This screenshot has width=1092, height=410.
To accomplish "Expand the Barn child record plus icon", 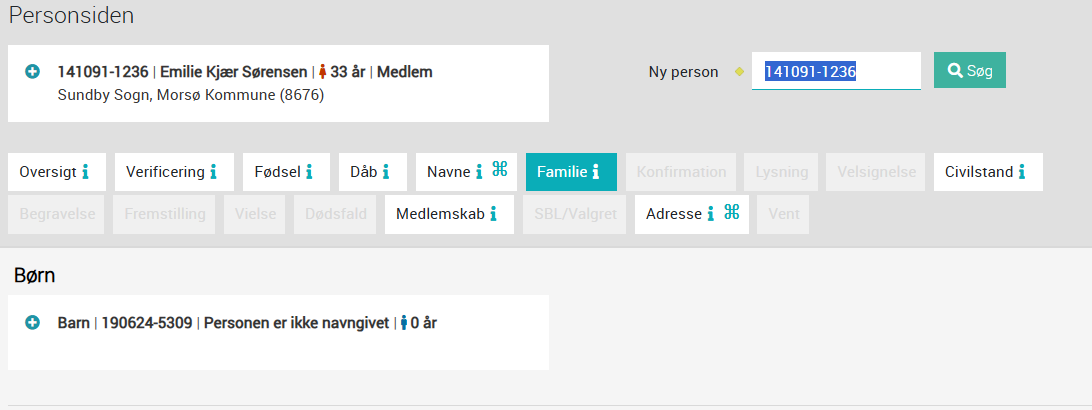I will (32, 323).
